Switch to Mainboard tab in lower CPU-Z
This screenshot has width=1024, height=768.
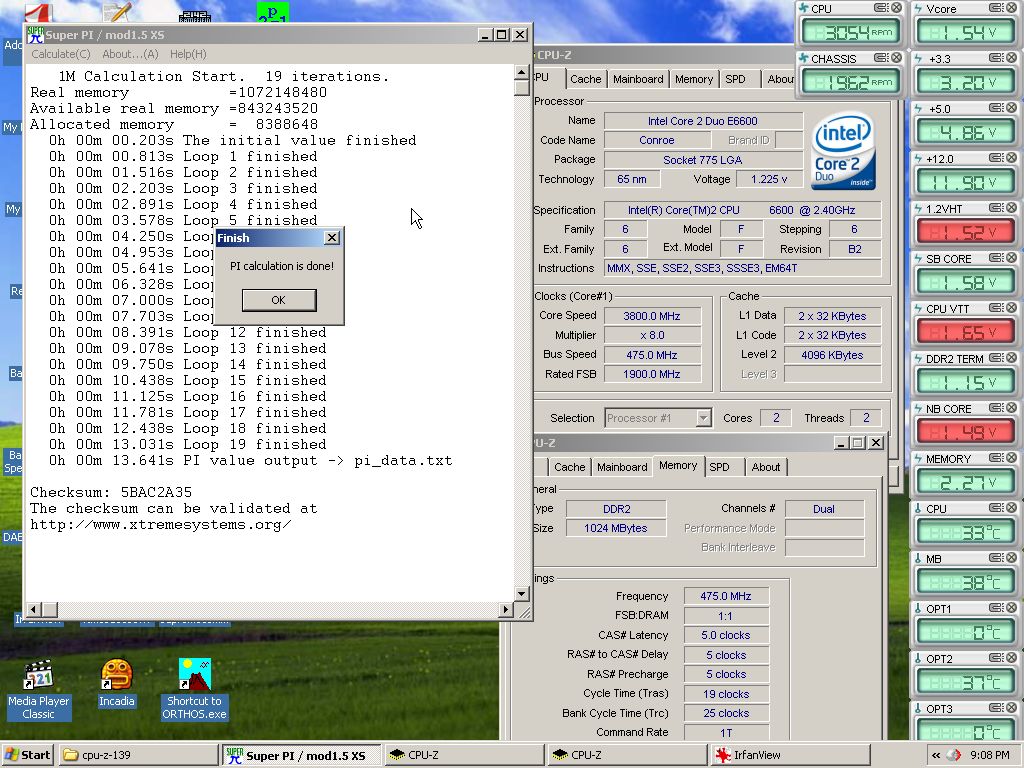point(622,467)
